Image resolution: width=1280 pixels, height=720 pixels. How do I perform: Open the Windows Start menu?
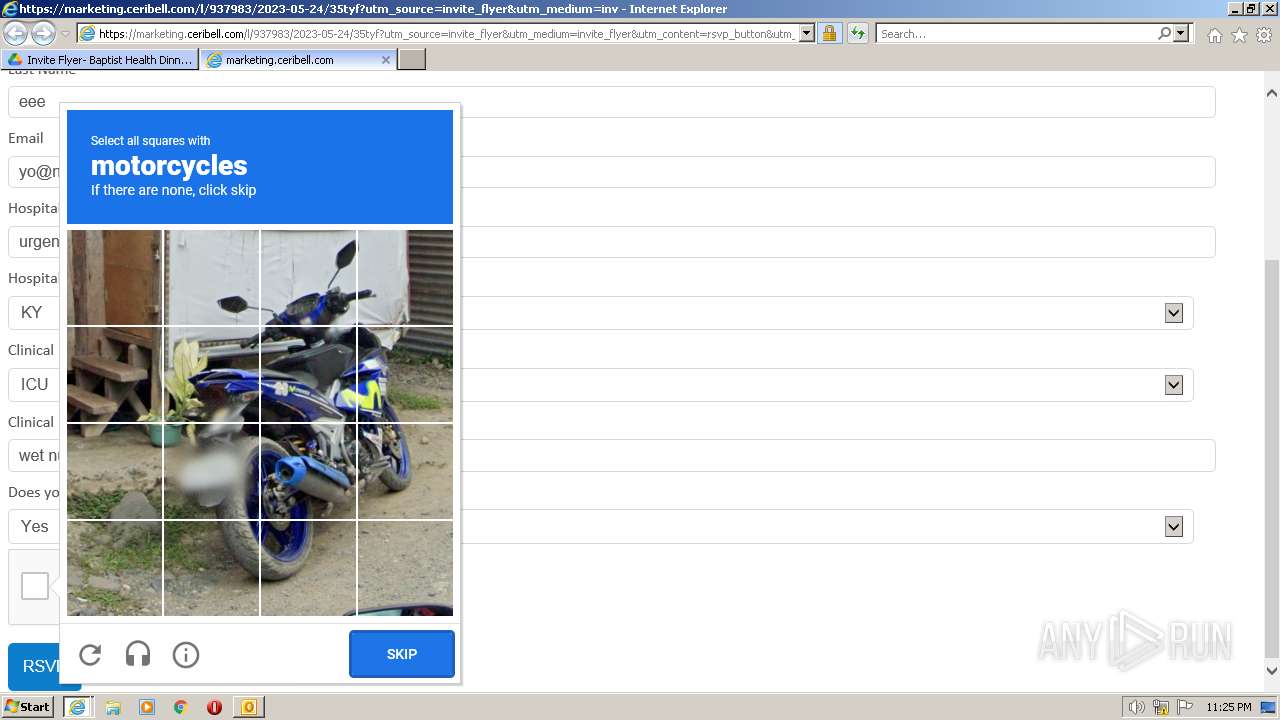[x=28, y=707]
